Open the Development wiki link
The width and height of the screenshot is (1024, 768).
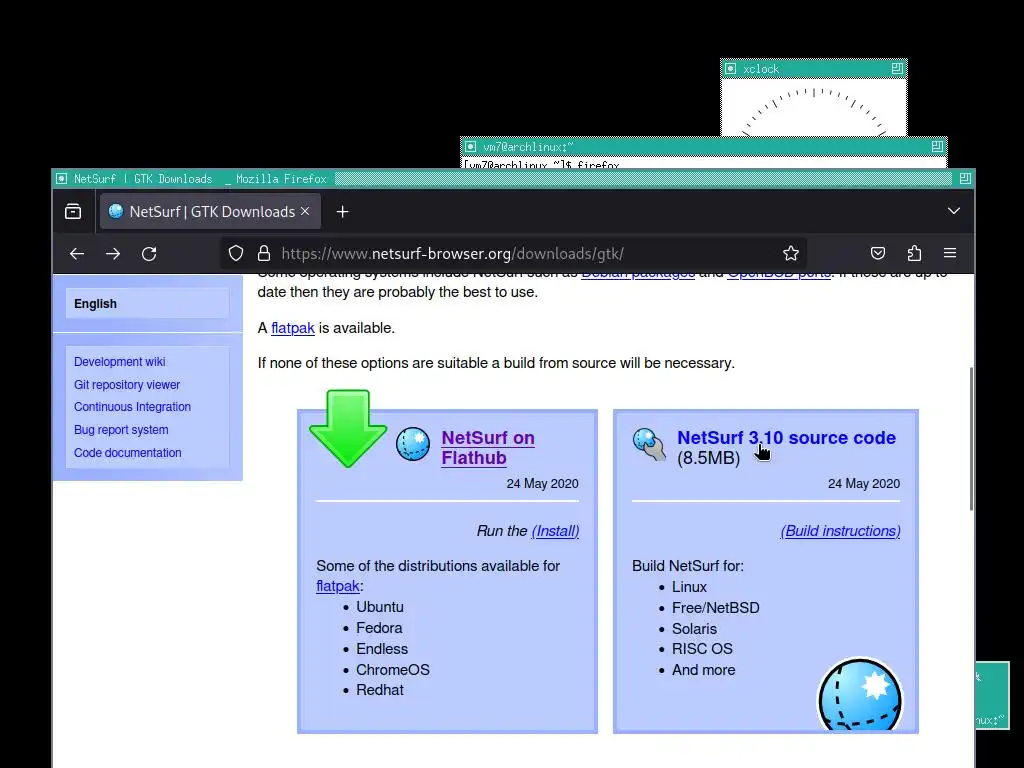pyautogui.click(x=120, y=362)
